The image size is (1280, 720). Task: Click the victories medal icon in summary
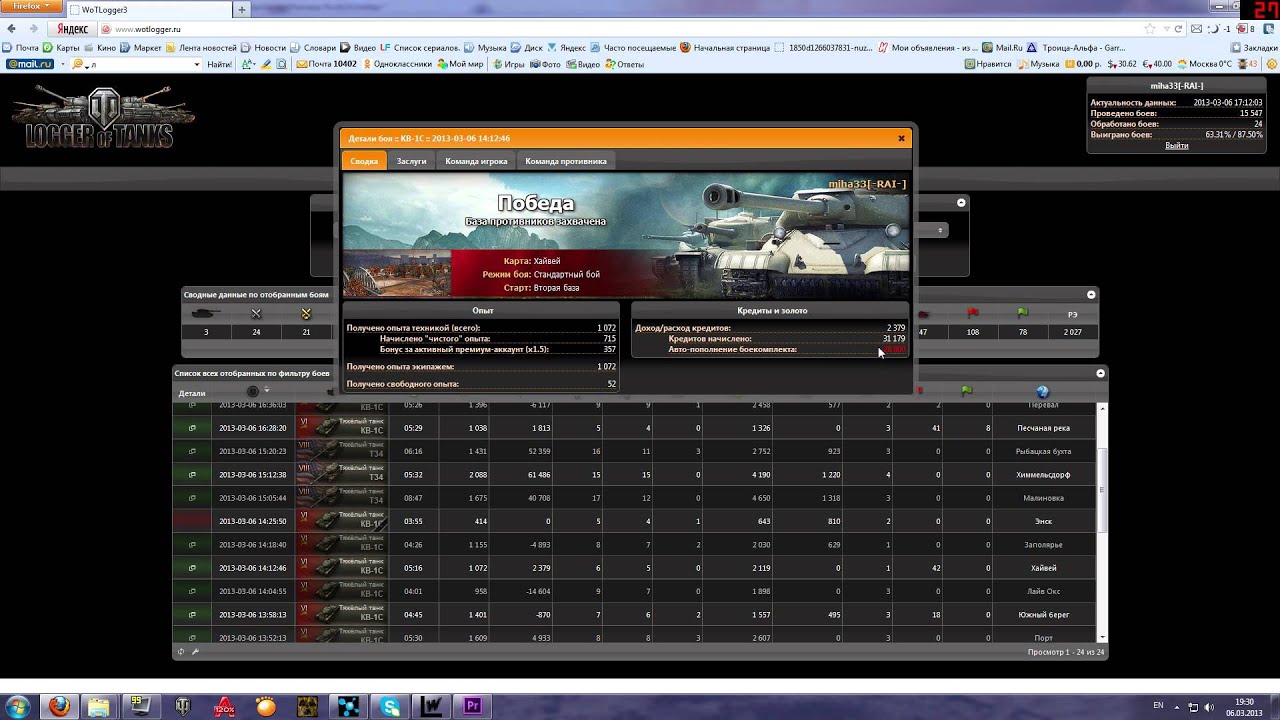click(306, 314)
